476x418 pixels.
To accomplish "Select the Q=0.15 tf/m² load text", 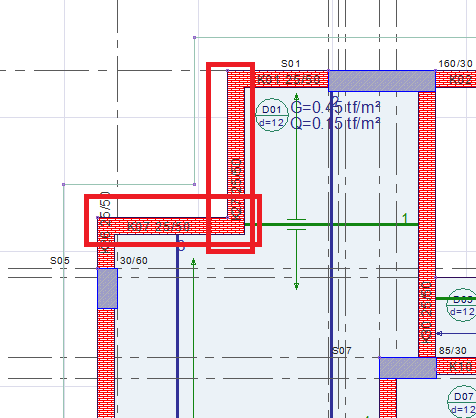I will 335,123.
